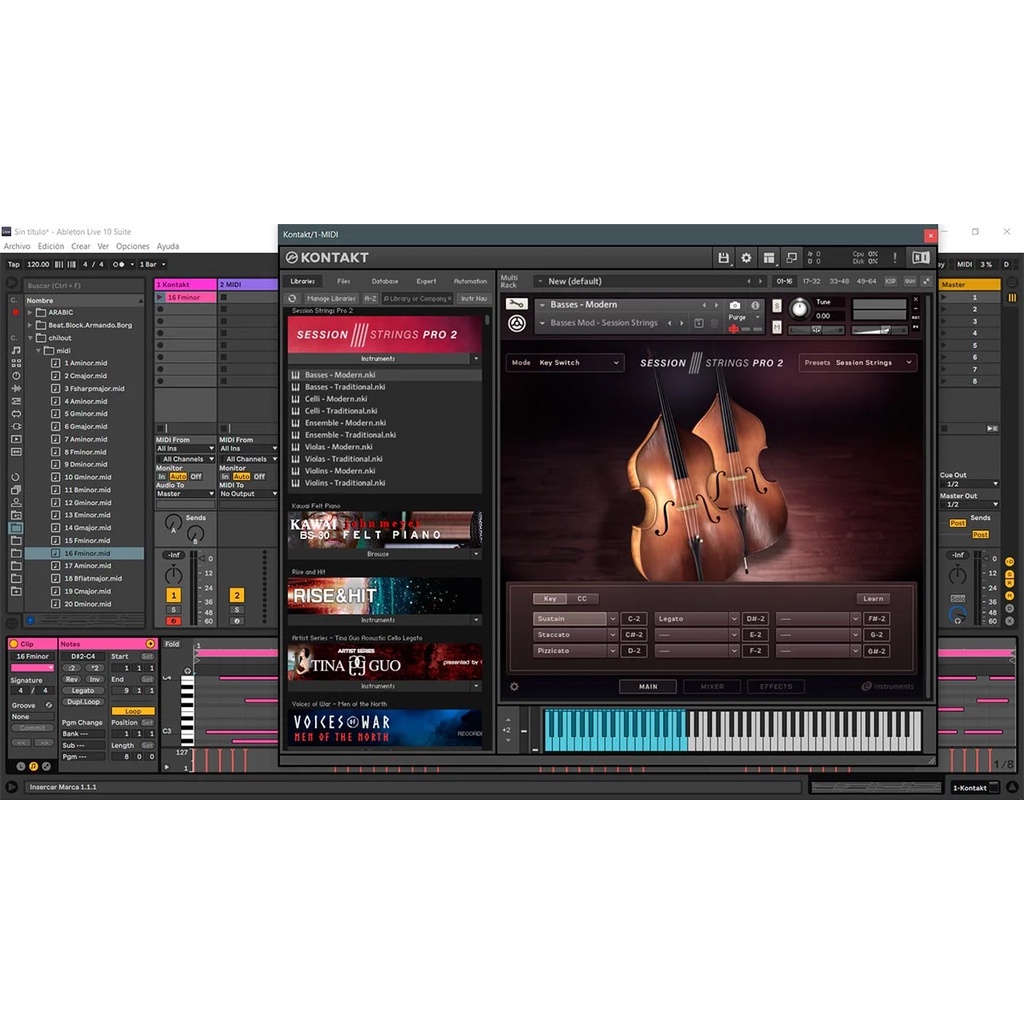Click the info icon in instrument header
The width and height of the screenshot is (1024, 1024).
[755, 305]
